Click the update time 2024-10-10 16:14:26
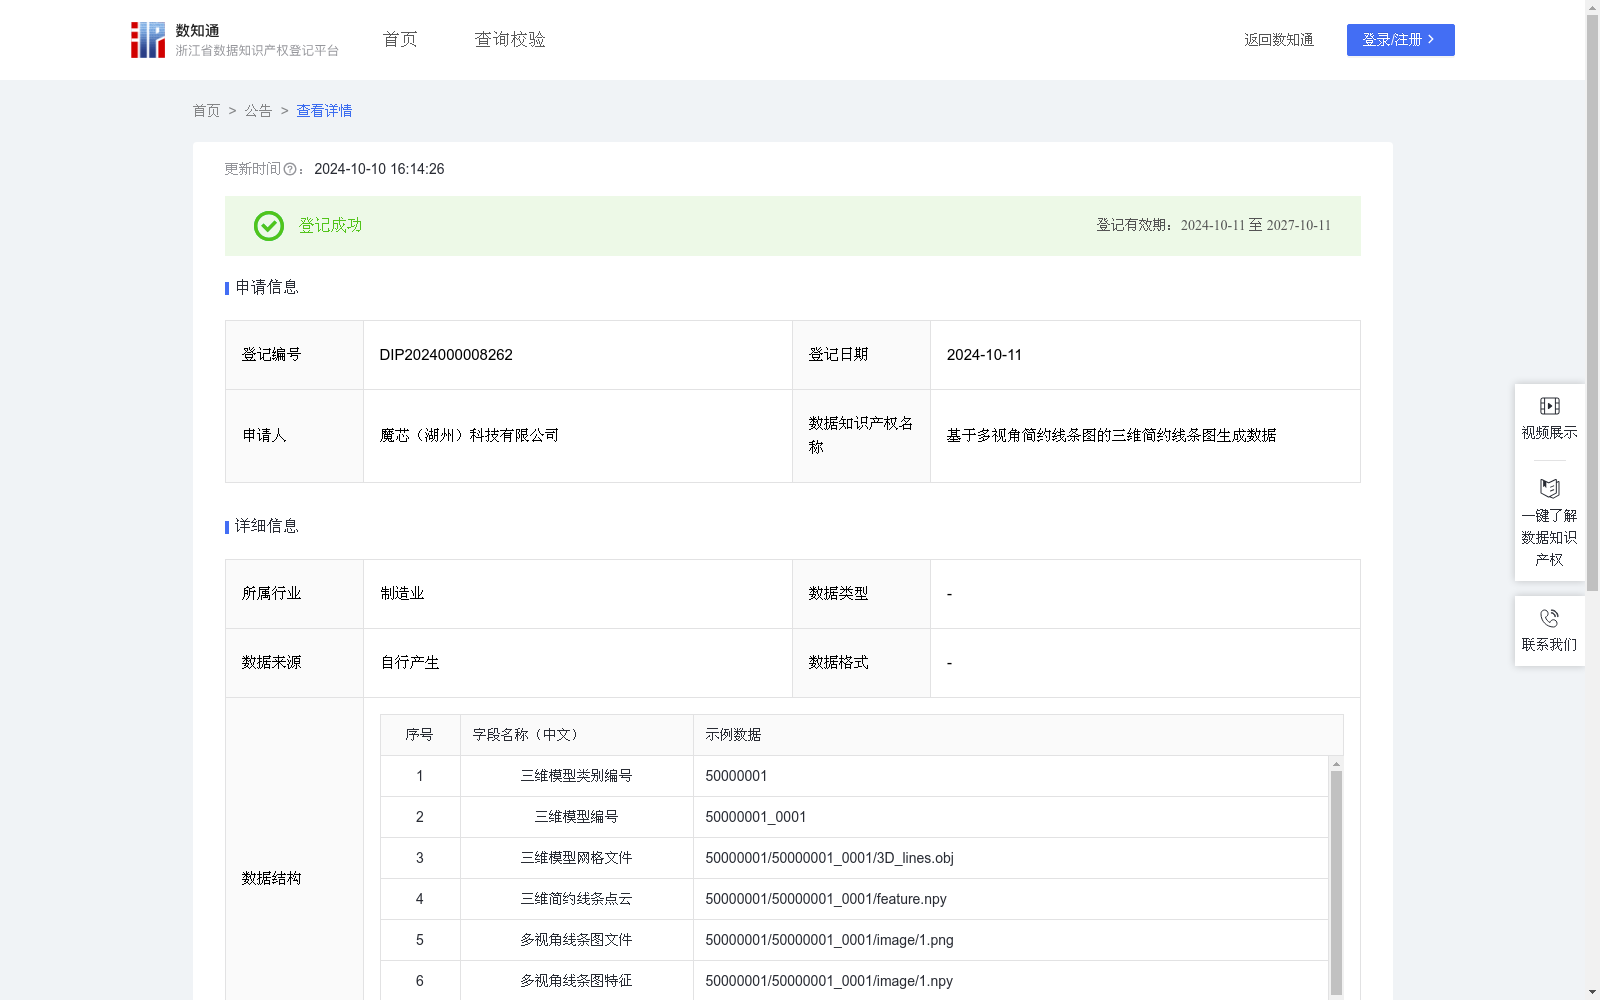The image size is (1600, 1000). click(x=379, y=170)
